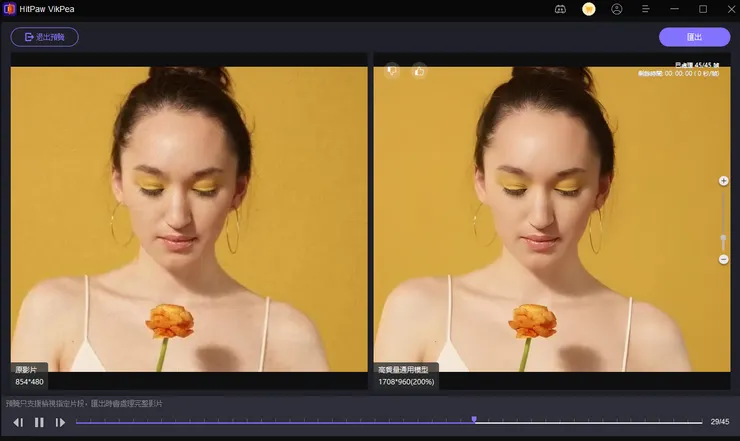Click the 1708*960(200%) resolution label

[406, 382]
